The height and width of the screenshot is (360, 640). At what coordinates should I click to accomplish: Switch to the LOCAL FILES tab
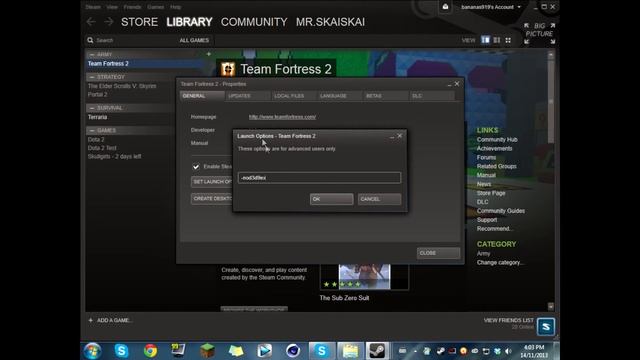[293, 96]
